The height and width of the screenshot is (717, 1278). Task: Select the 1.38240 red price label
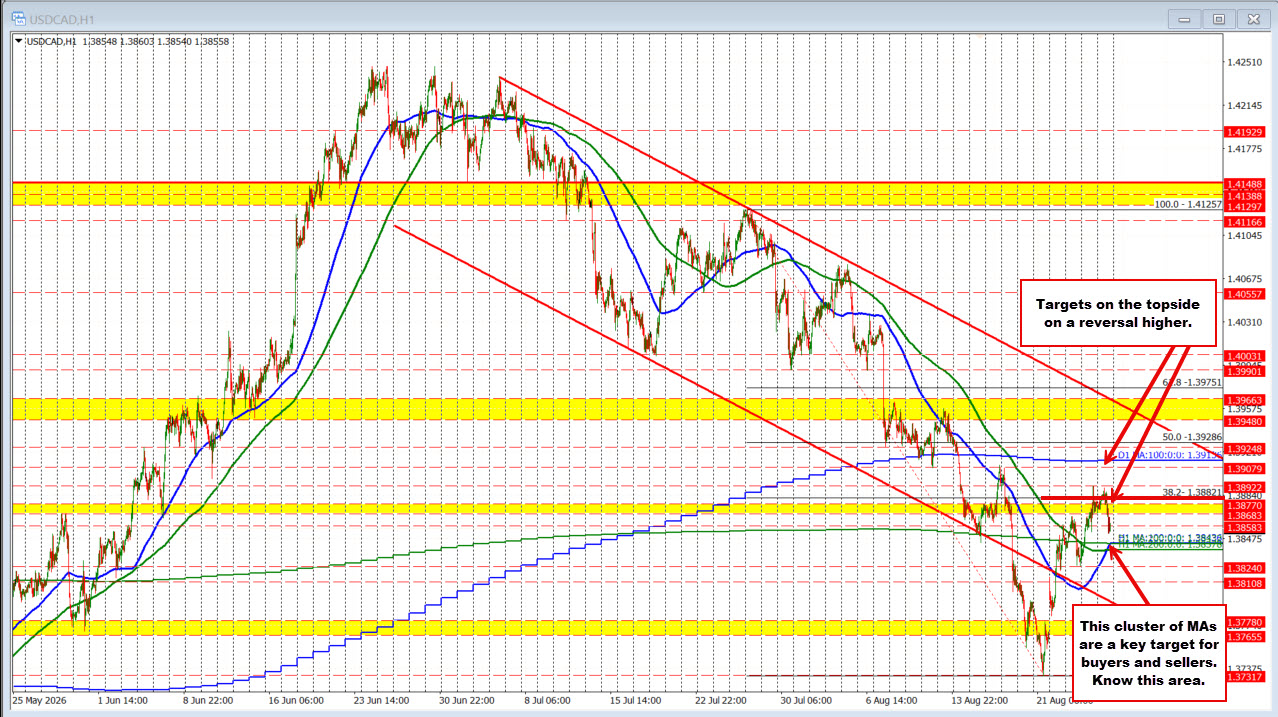point(1246,567)
